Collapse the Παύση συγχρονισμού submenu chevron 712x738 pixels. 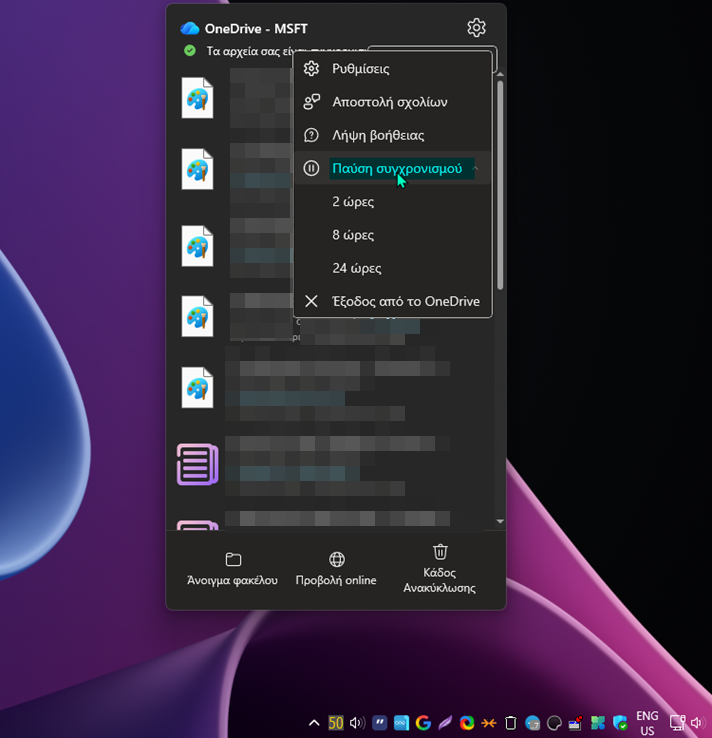click(x=476, y=168)
